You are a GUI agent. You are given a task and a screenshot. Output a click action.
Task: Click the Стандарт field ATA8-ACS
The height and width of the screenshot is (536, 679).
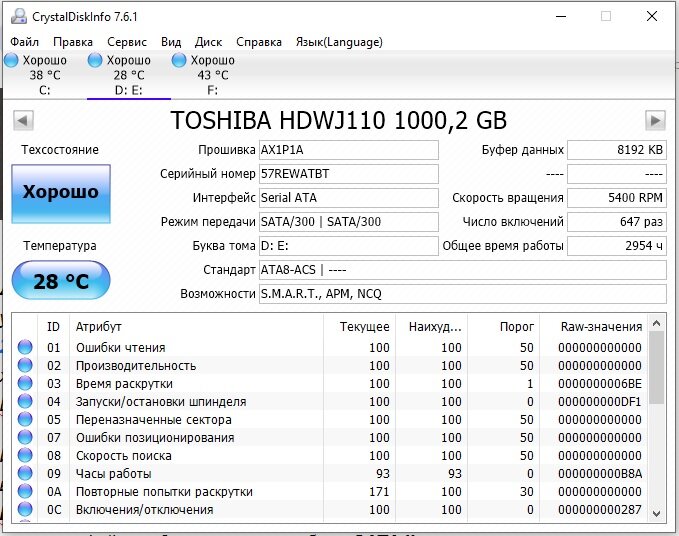[462, 270]
